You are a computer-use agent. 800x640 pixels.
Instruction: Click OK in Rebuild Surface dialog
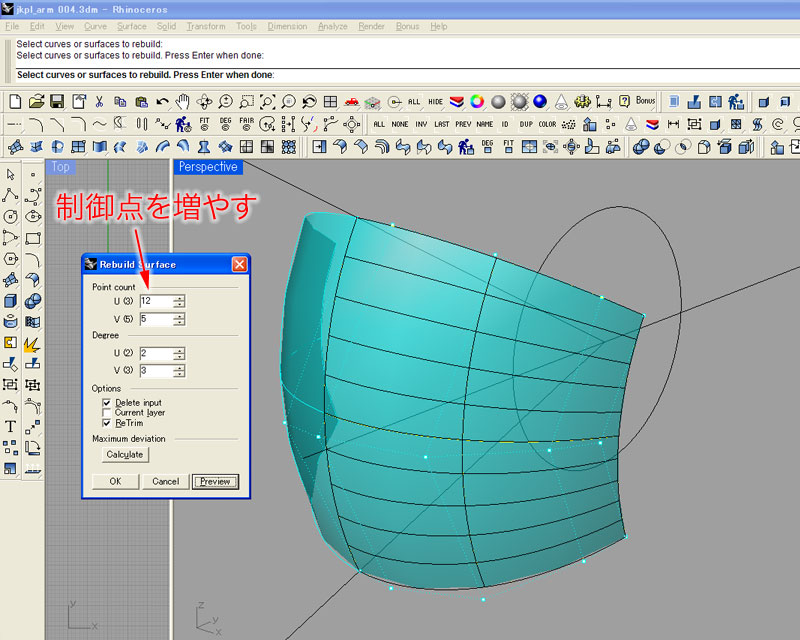coord(115,481)
